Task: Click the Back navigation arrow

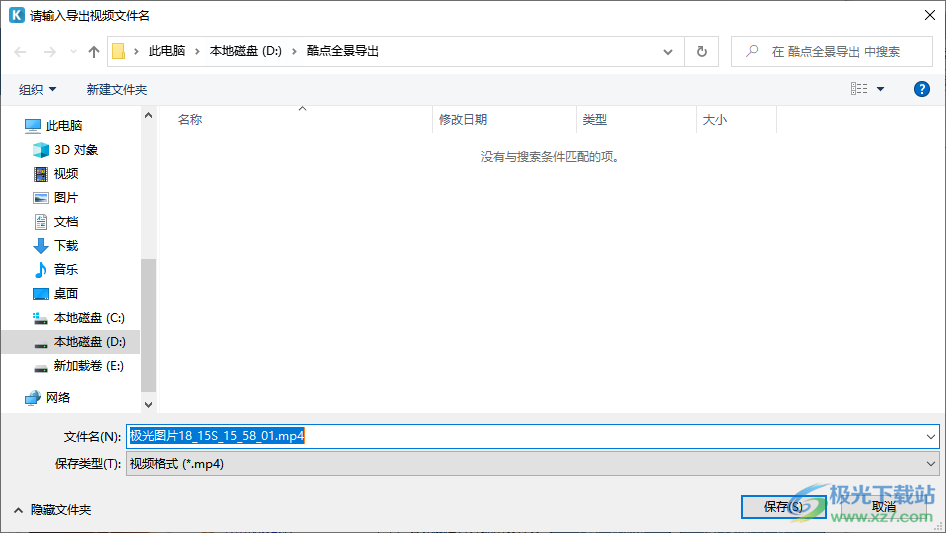Action: pyautogui.click(x=21, y=52)
